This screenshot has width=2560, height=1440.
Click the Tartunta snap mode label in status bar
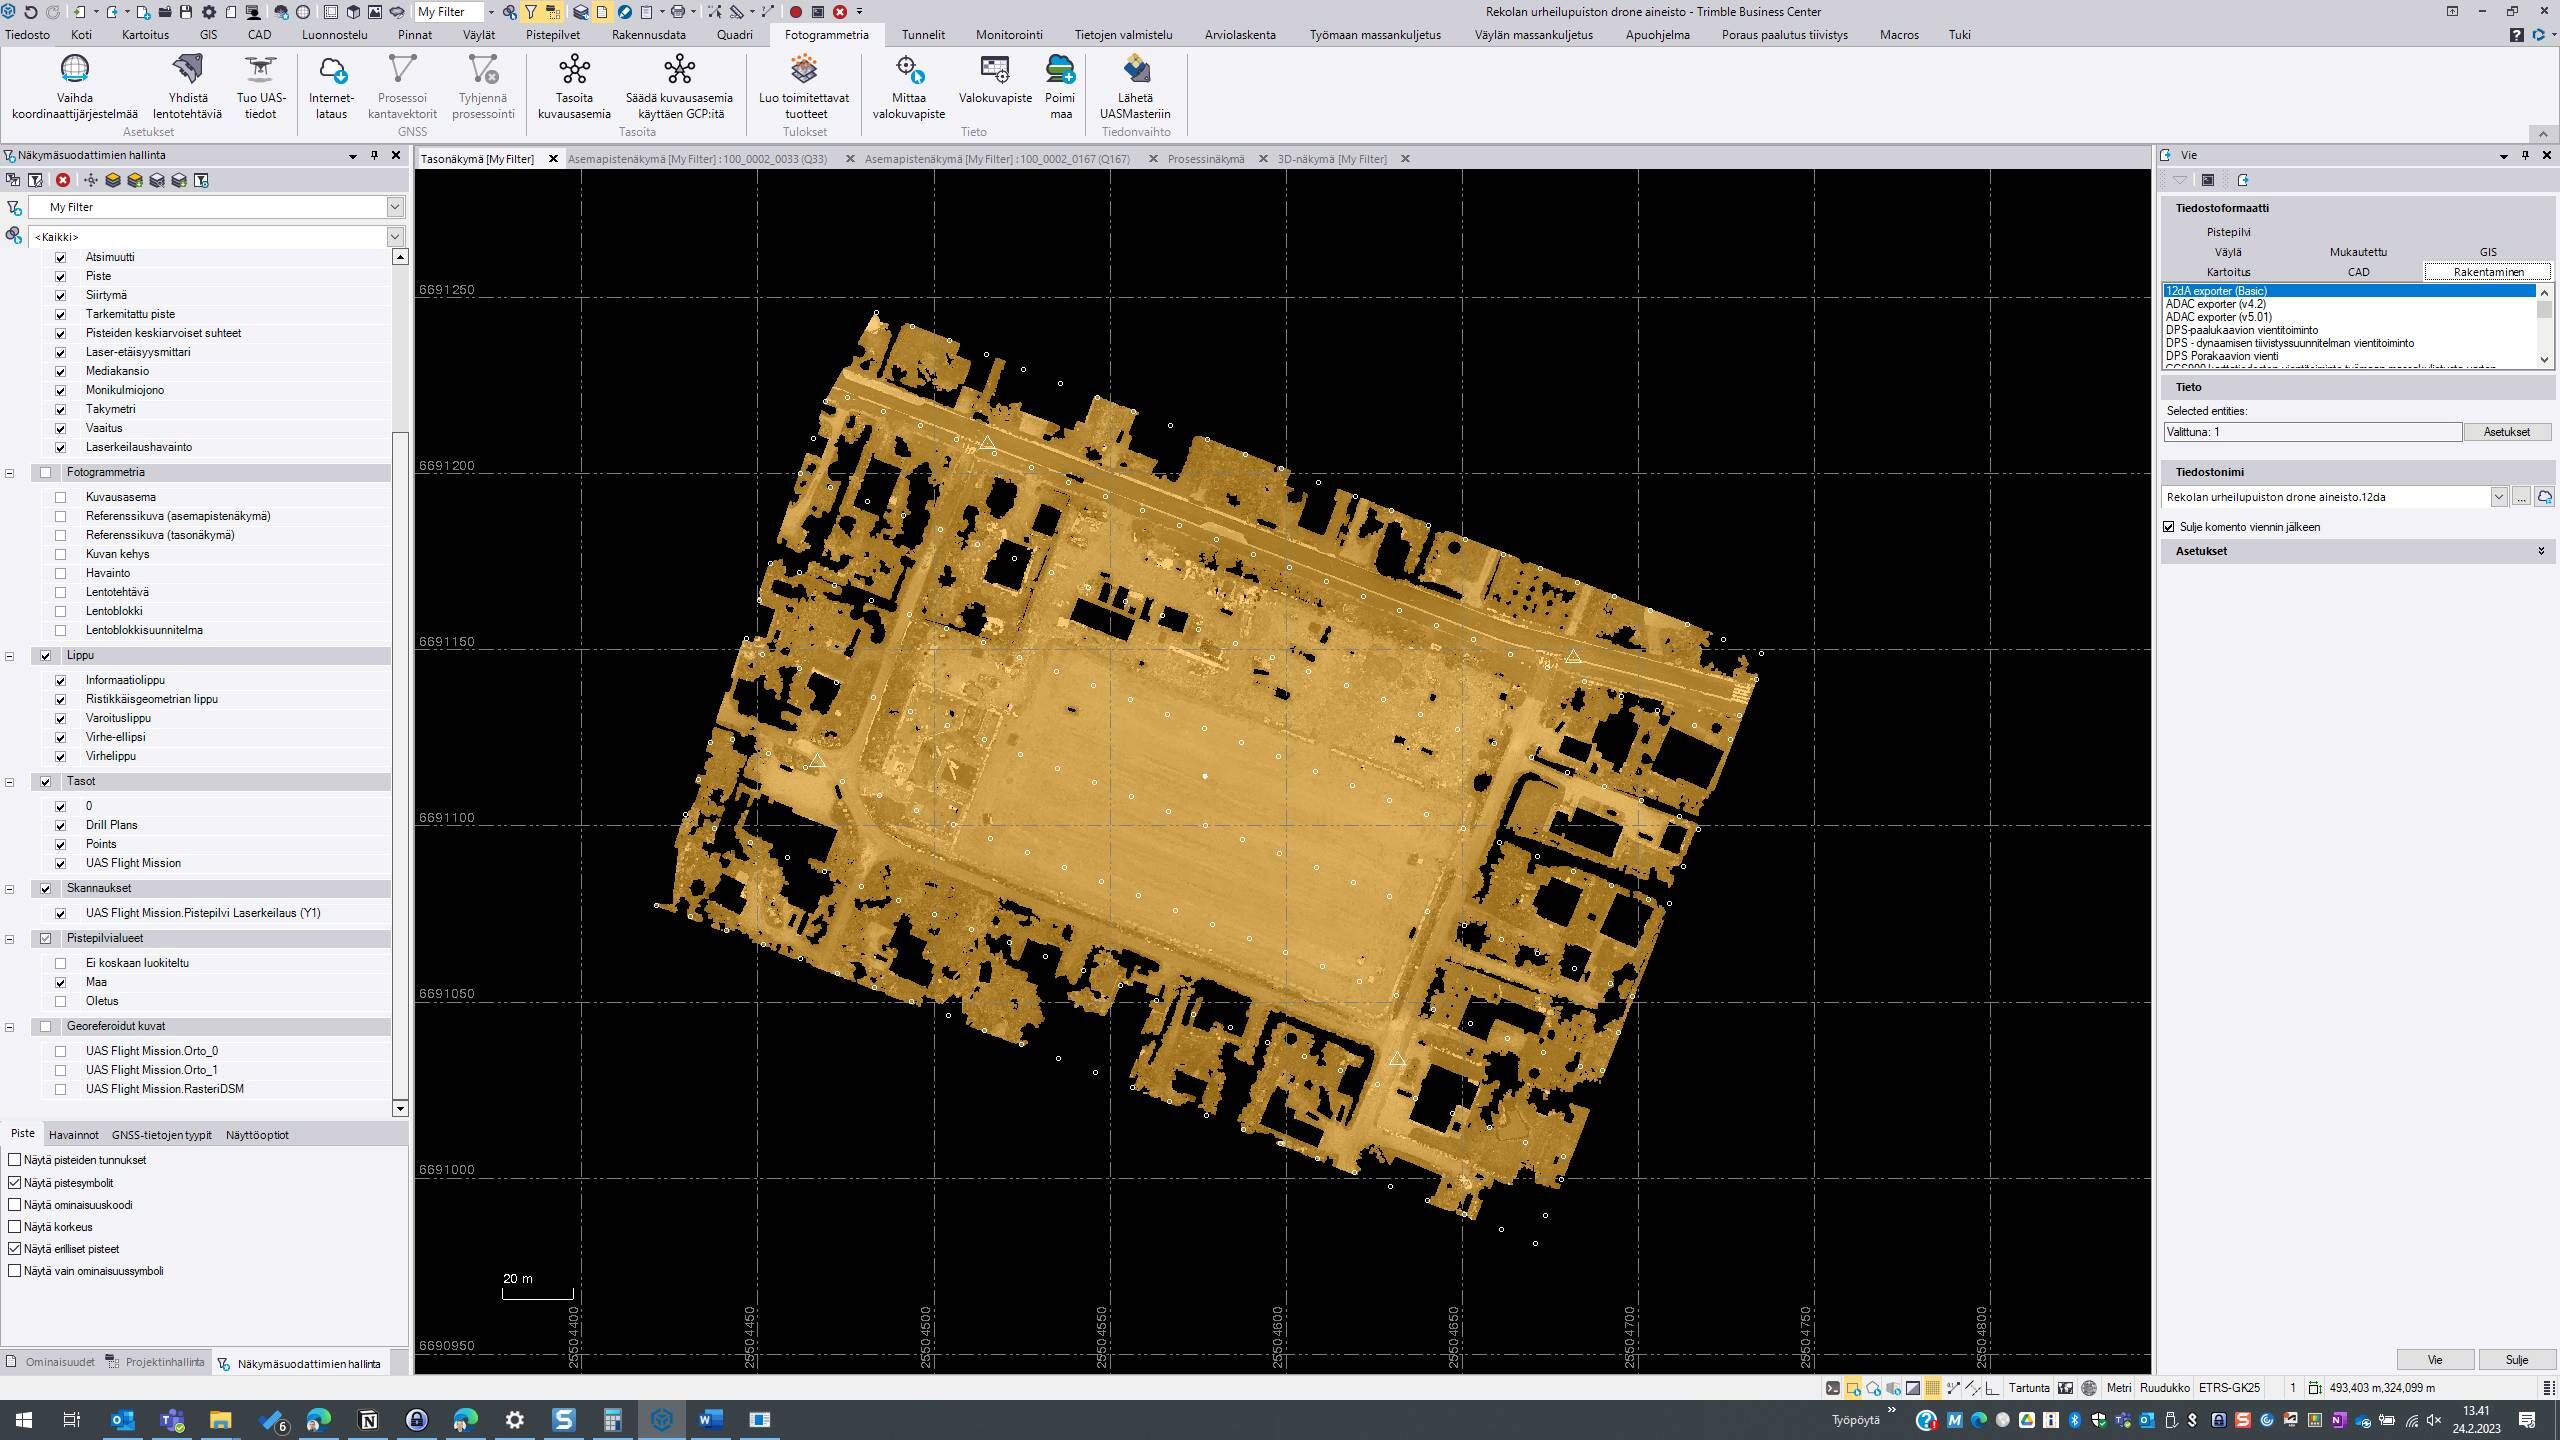[x=2029, y=1388]
